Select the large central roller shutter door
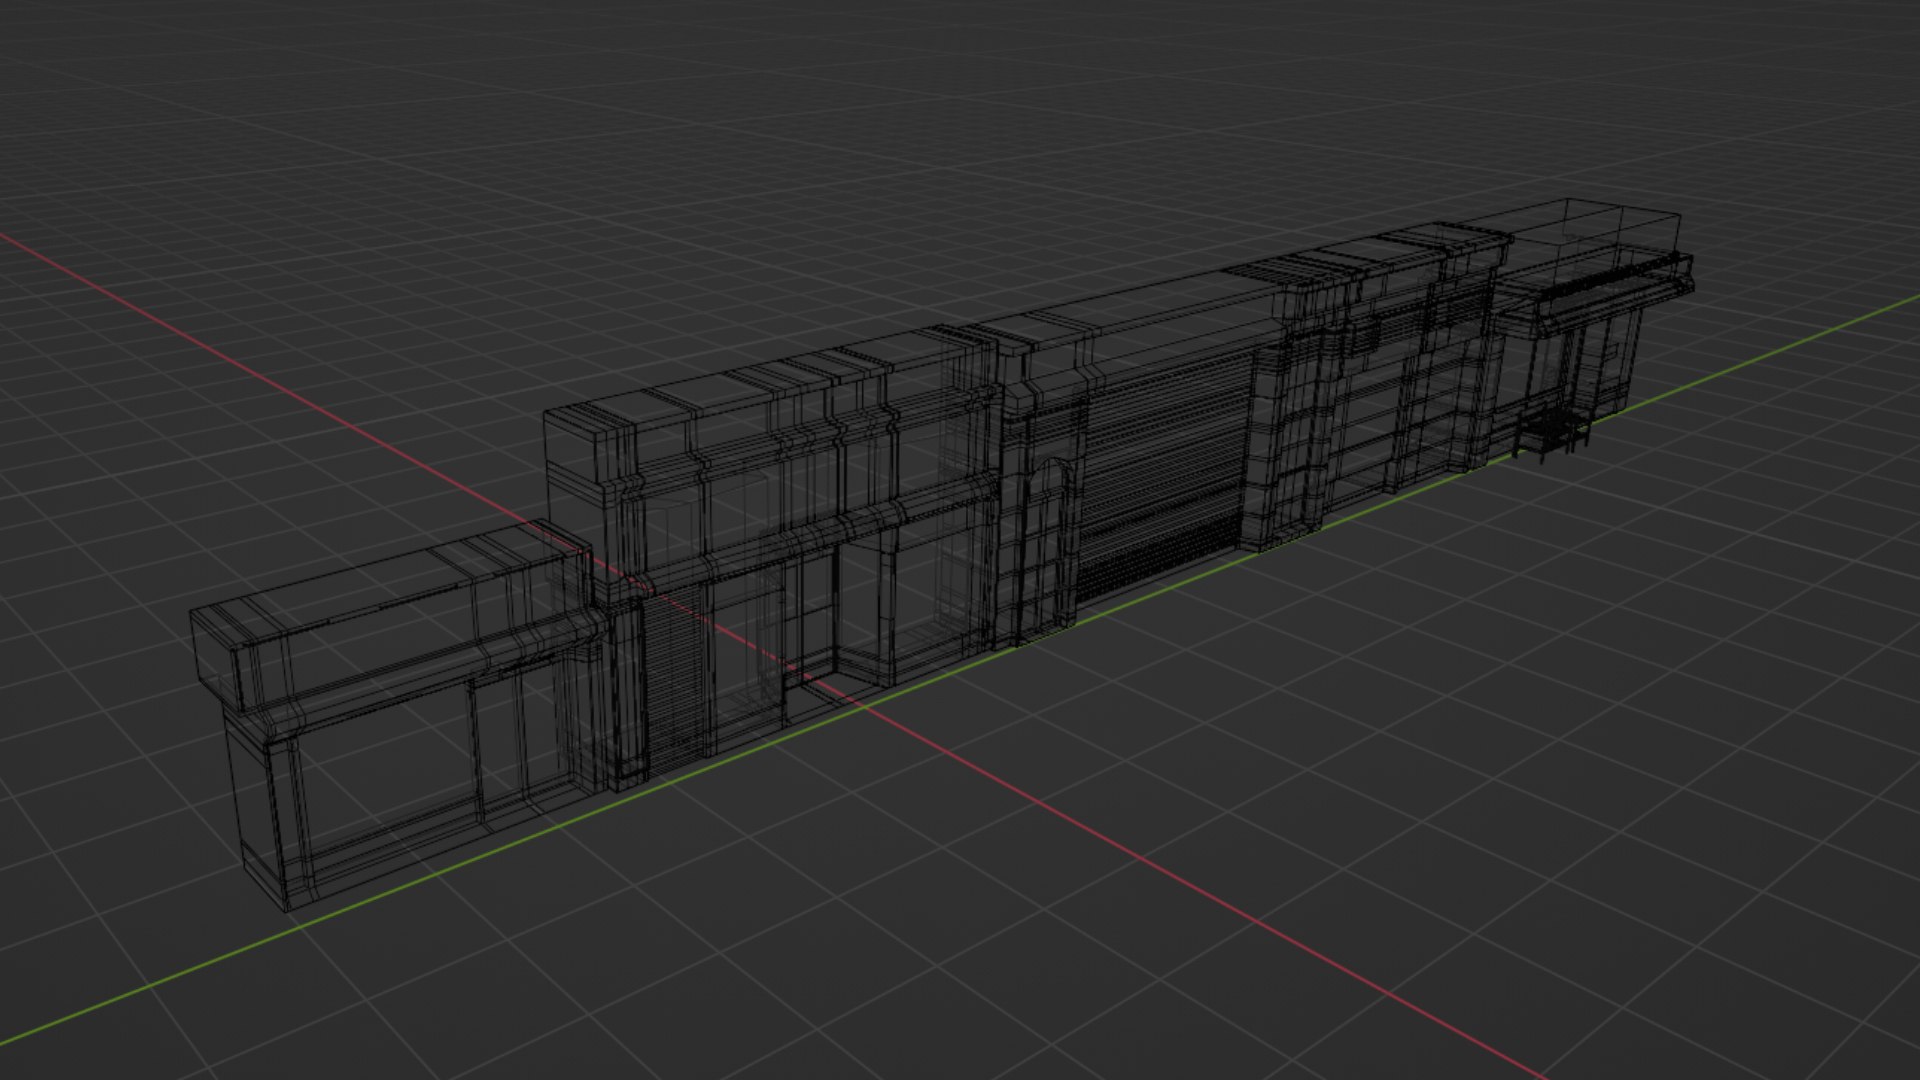 pos(1166,477)
